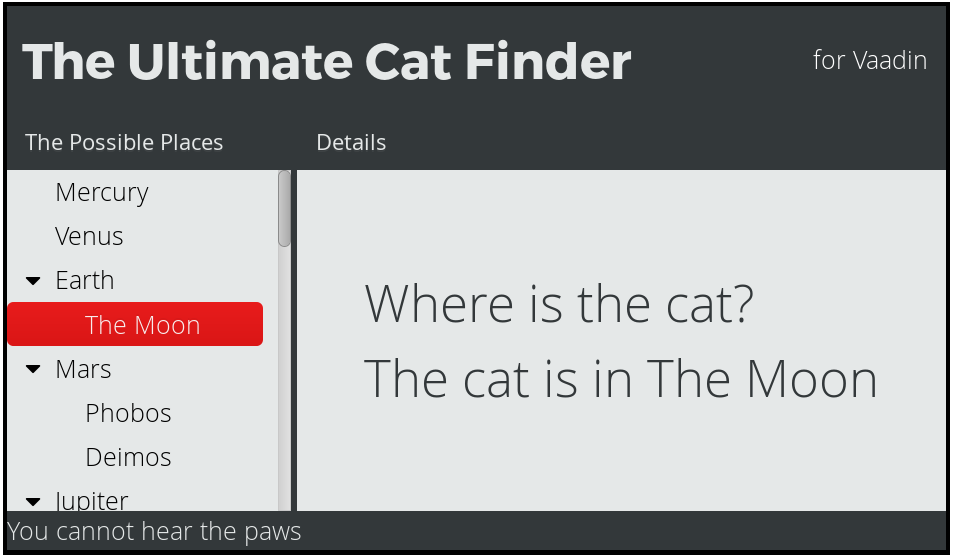This screenshot has height=557, width=953.
Task: Click the highlighted The Moon item
Action: click(135, 324)
